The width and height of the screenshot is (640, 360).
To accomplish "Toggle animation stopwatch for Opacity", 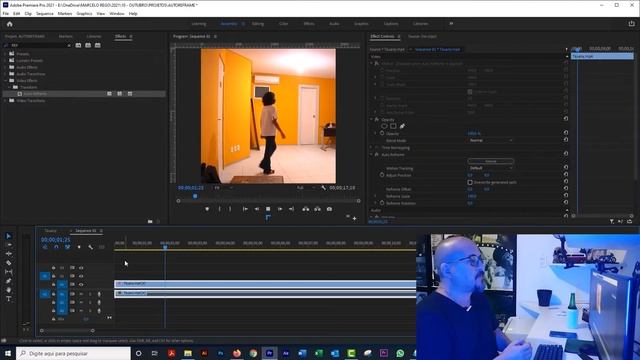I will [x=382, y=133].
